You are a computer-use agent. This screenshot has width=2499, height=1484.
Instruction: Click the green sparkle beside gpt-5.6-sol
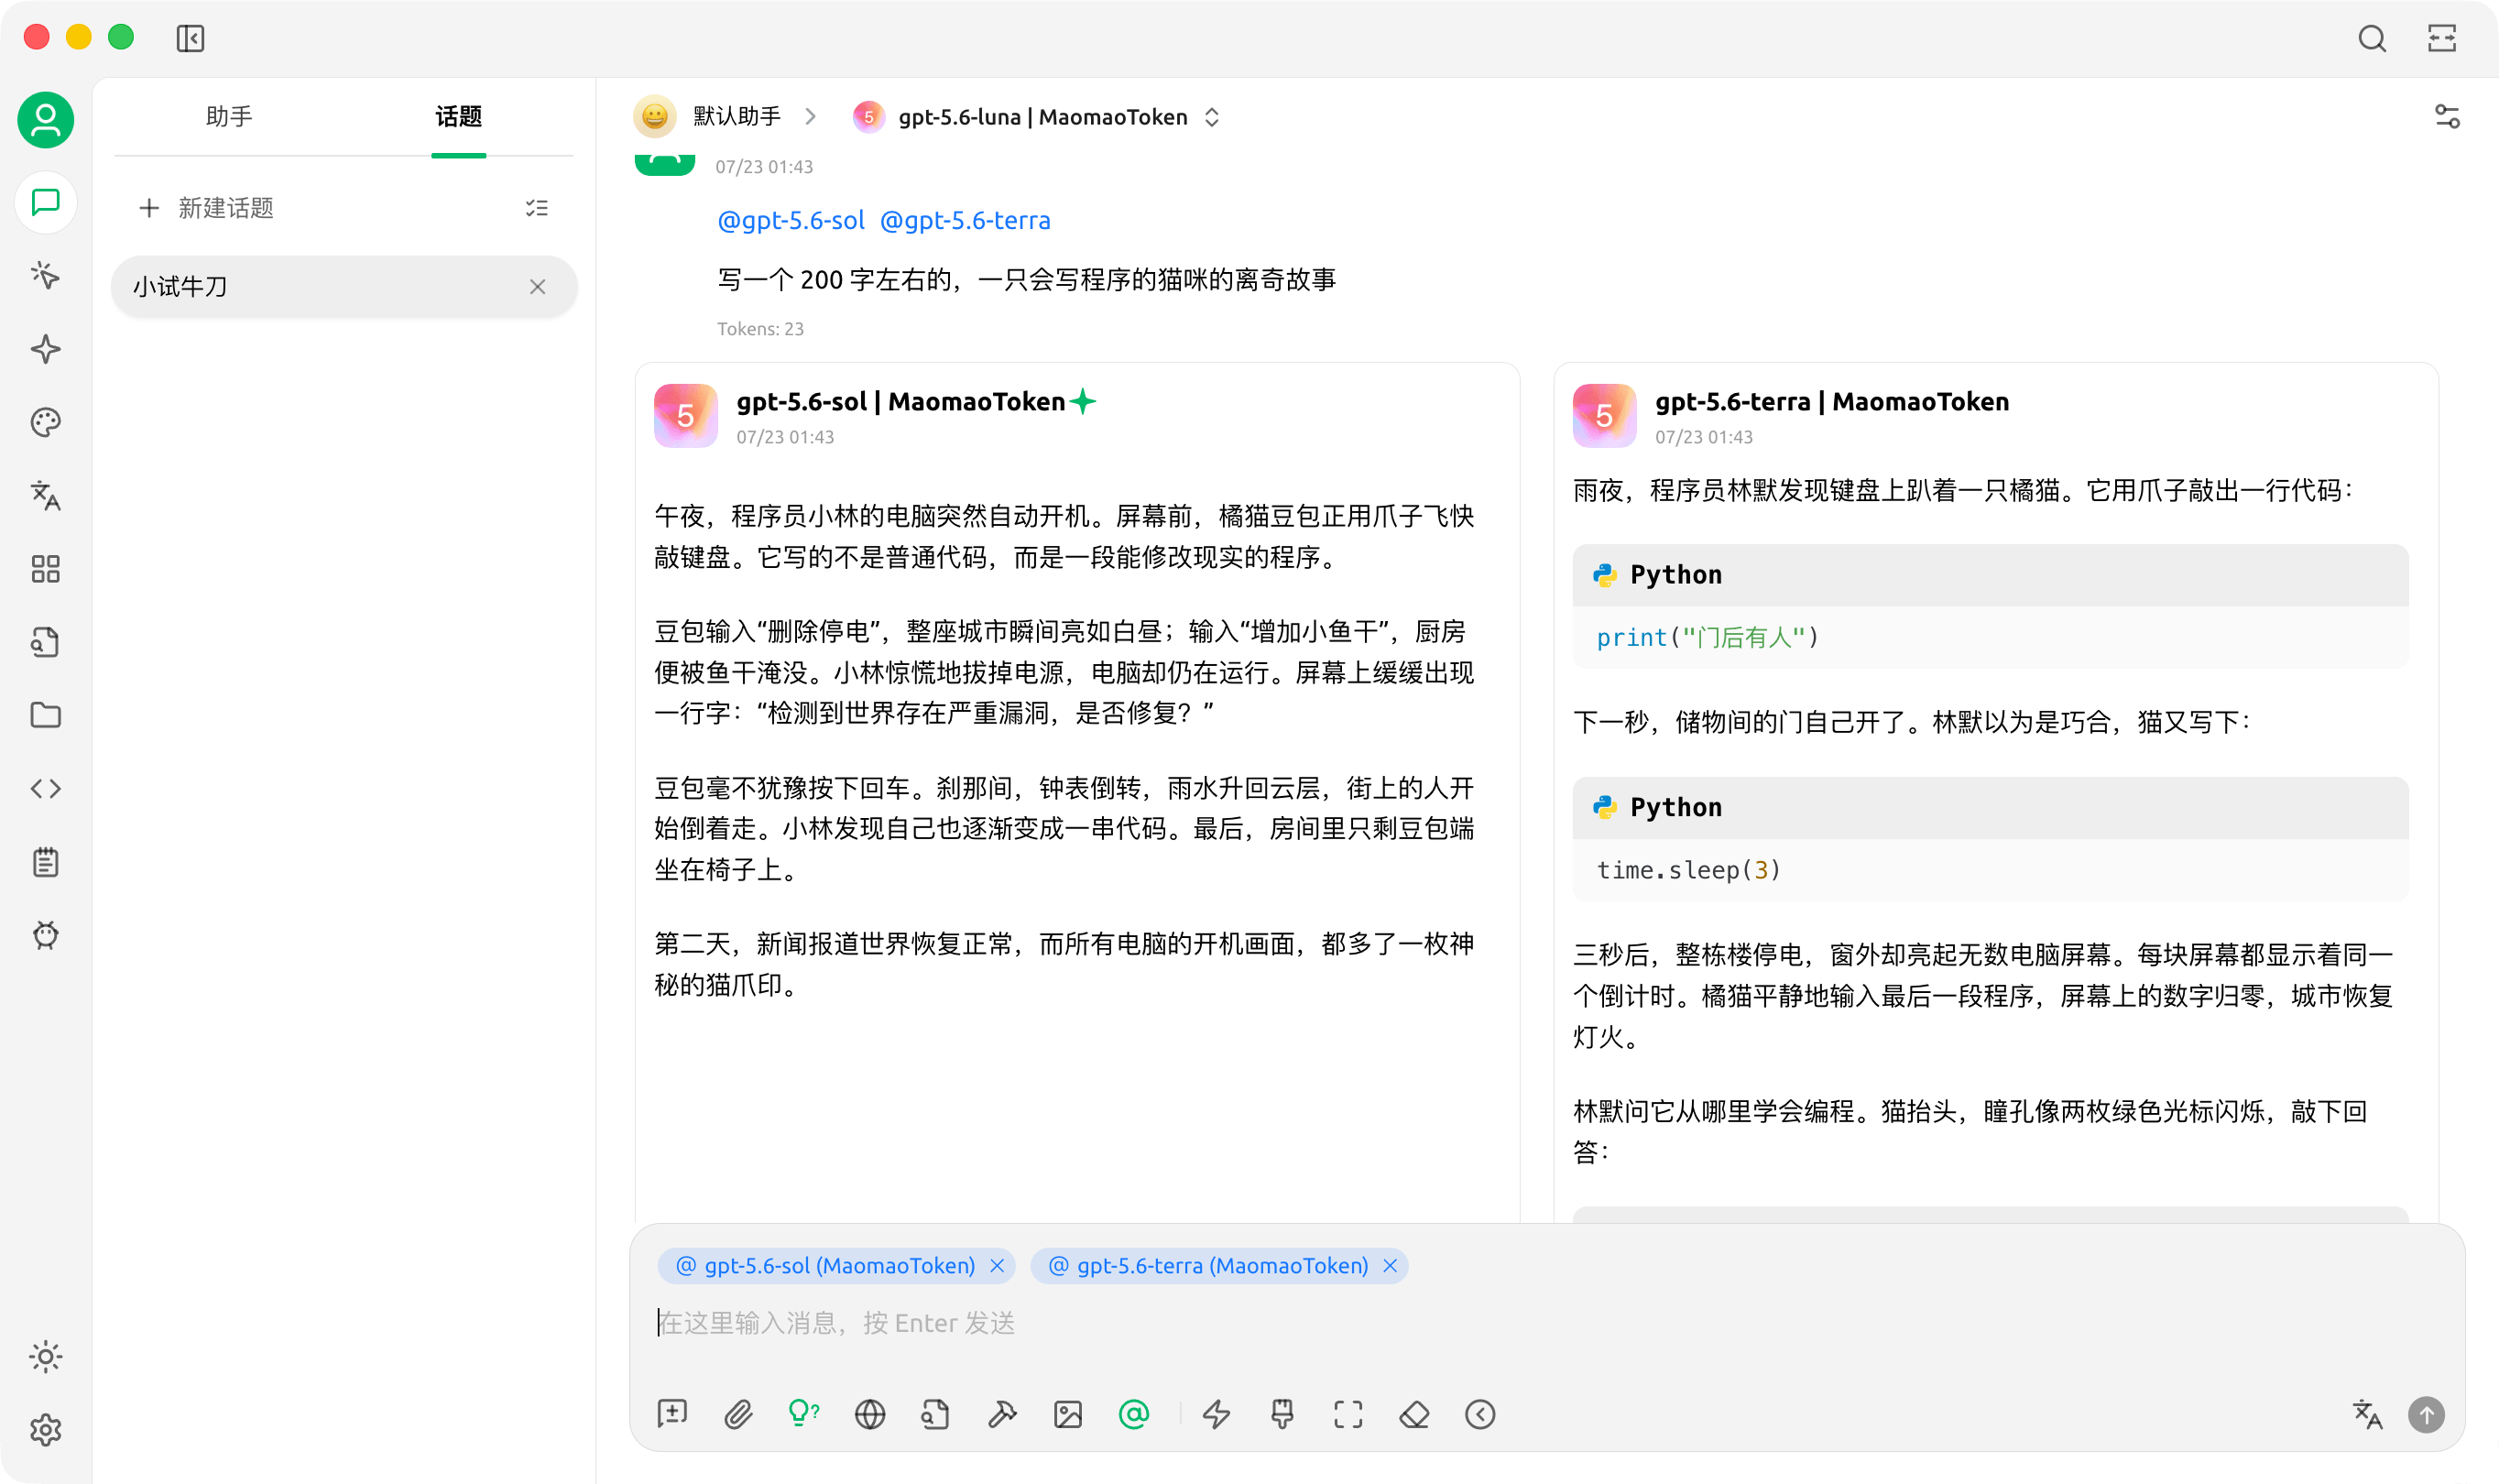[1083, 402]
